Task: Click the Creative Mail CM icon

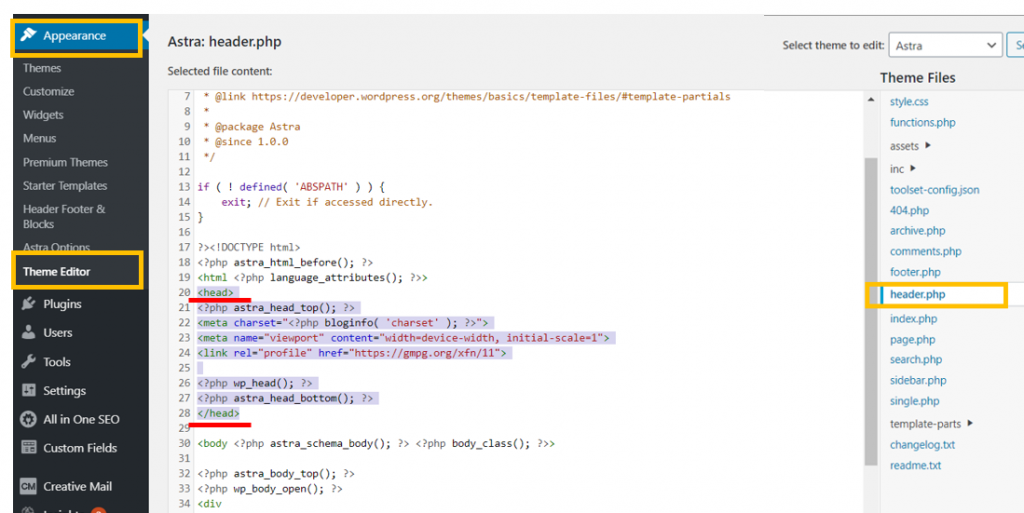Action: point(27,487)
